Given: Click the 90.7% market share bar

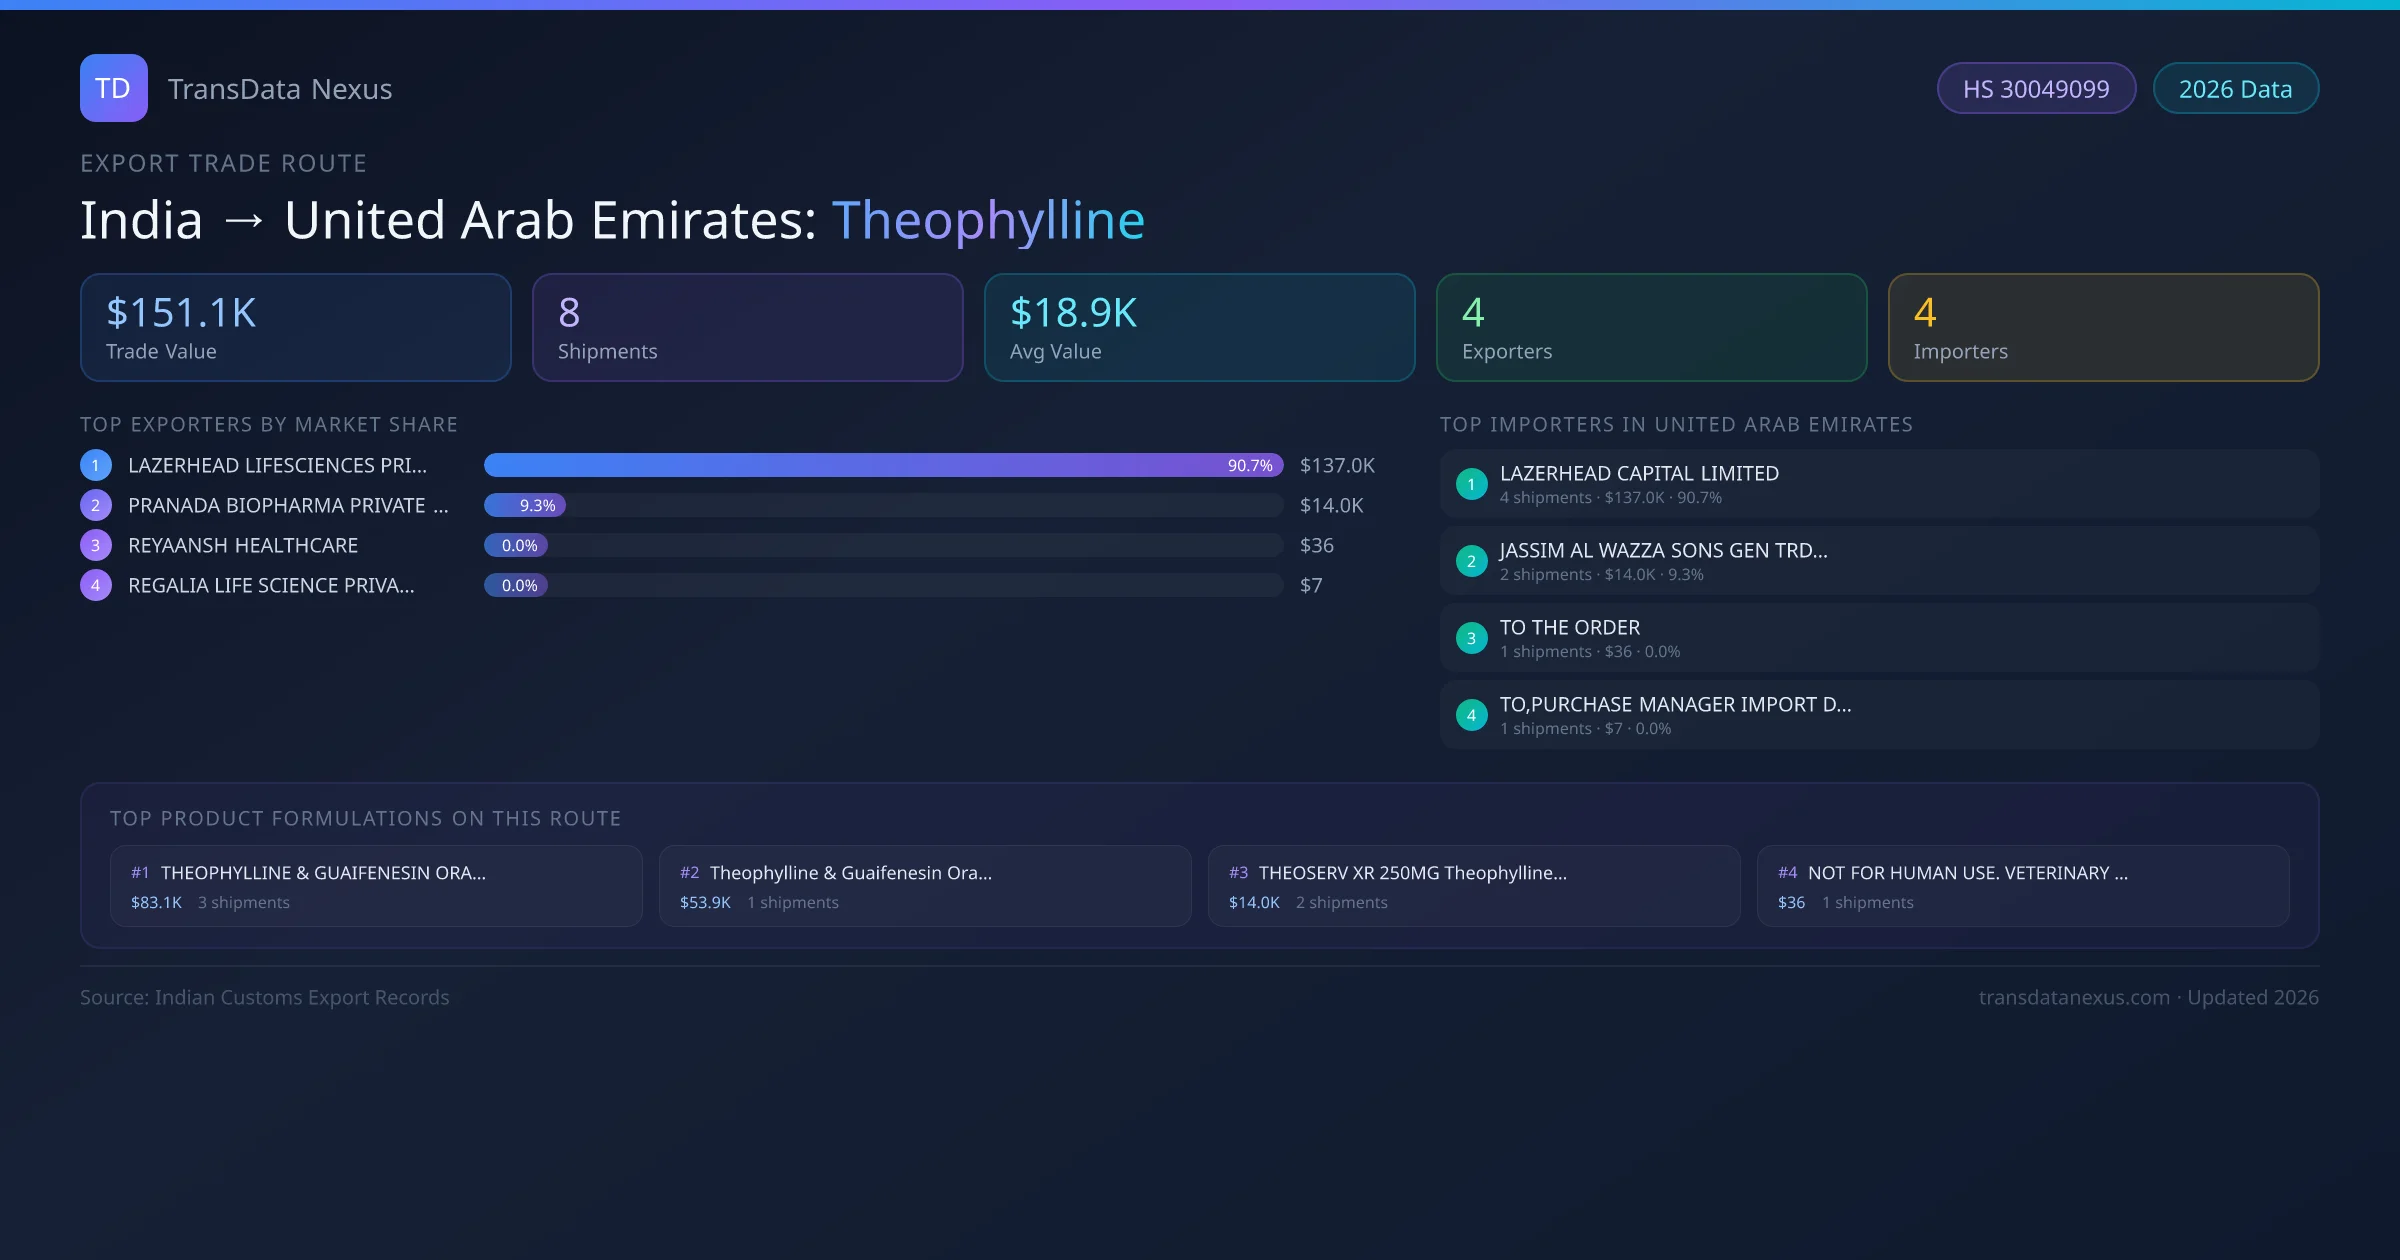Looking at the screenshot, I should pos(883,465).
